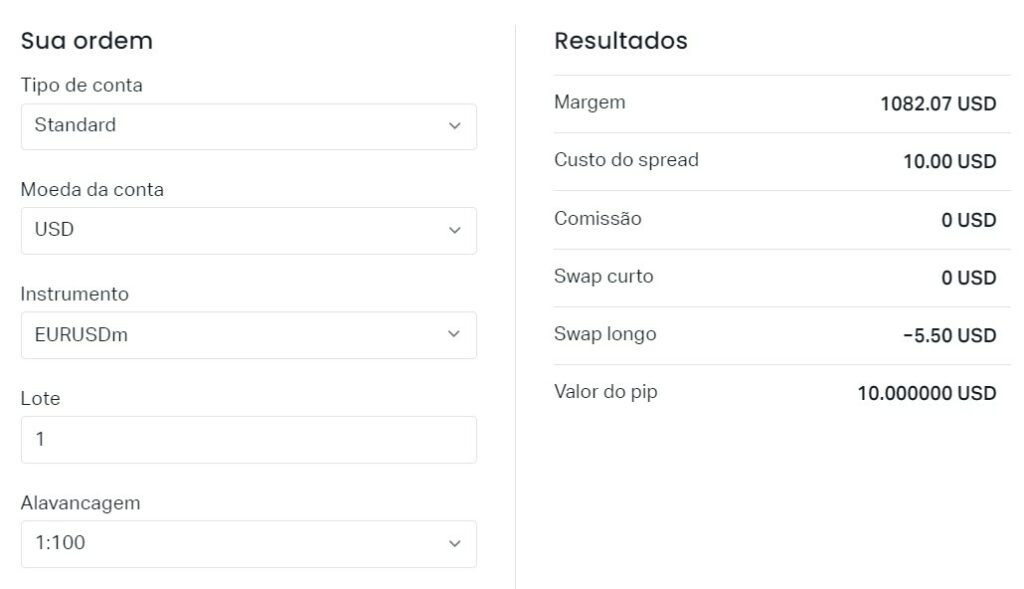Select the 10.000000 USD pip value

[x=927, y=394]
